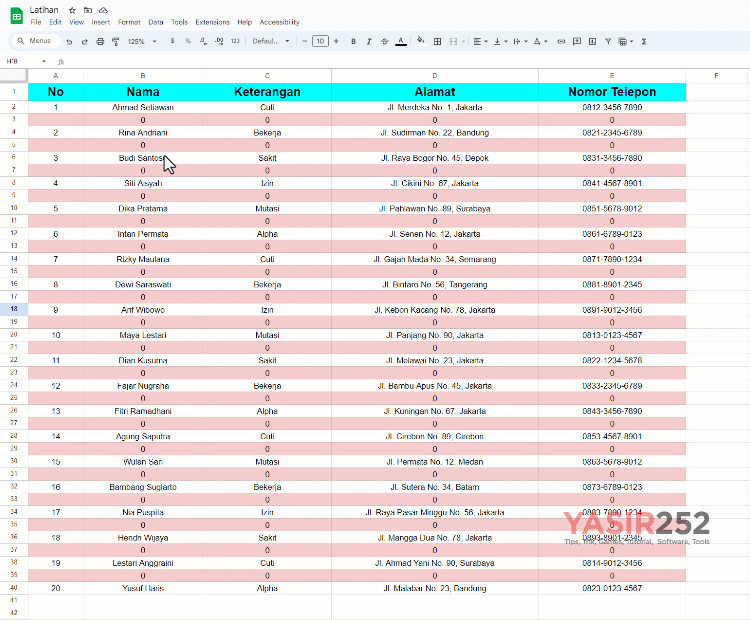Click increase decimal places icon

pos(219,41)
